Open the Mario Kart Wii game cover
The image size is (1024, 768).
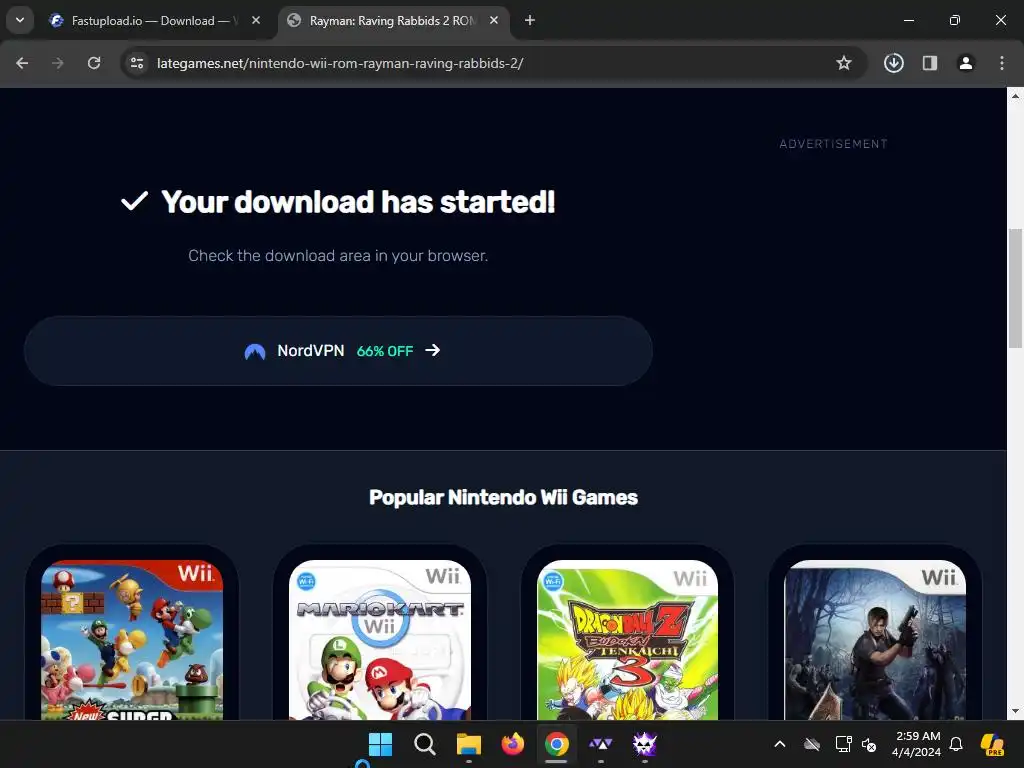[x=380, y=640]
